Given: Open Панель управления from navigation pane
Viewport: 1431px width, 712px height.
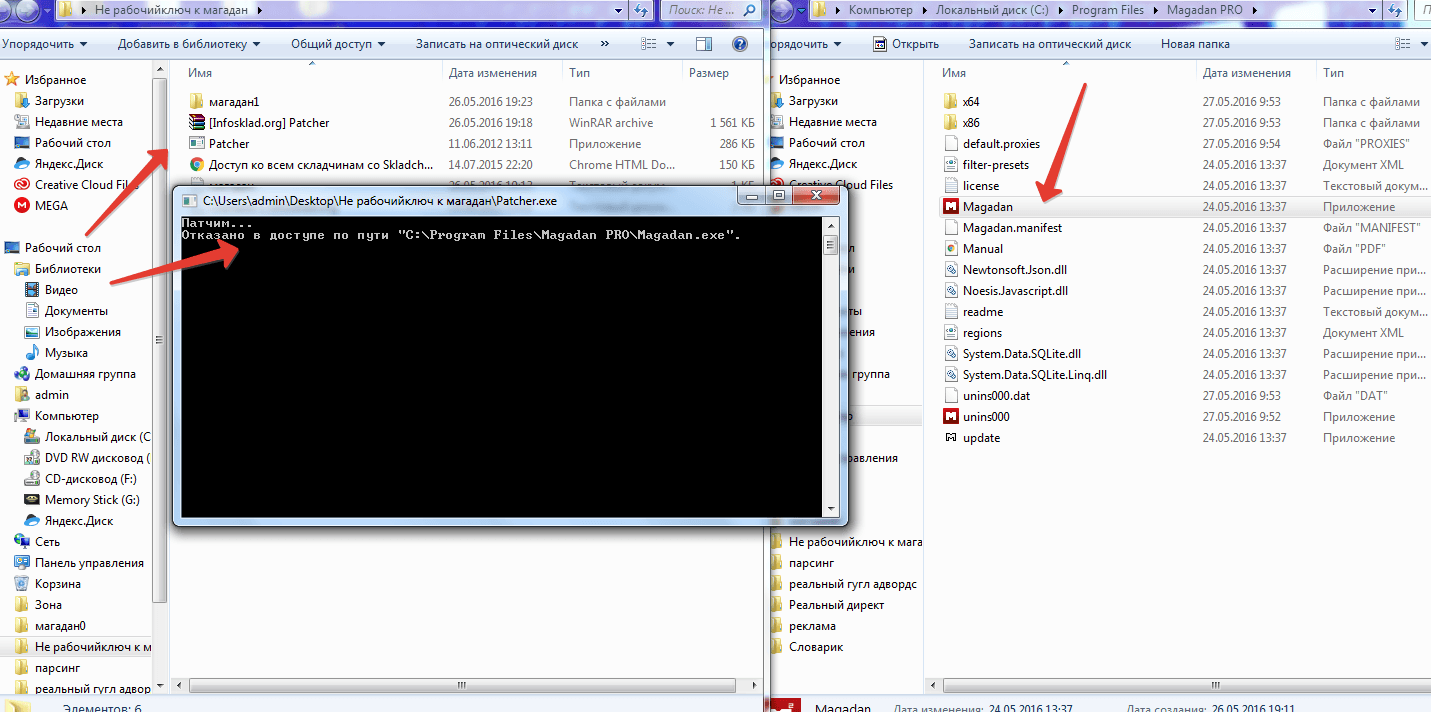Looking at the screenshot, I should tap(79, 562).
